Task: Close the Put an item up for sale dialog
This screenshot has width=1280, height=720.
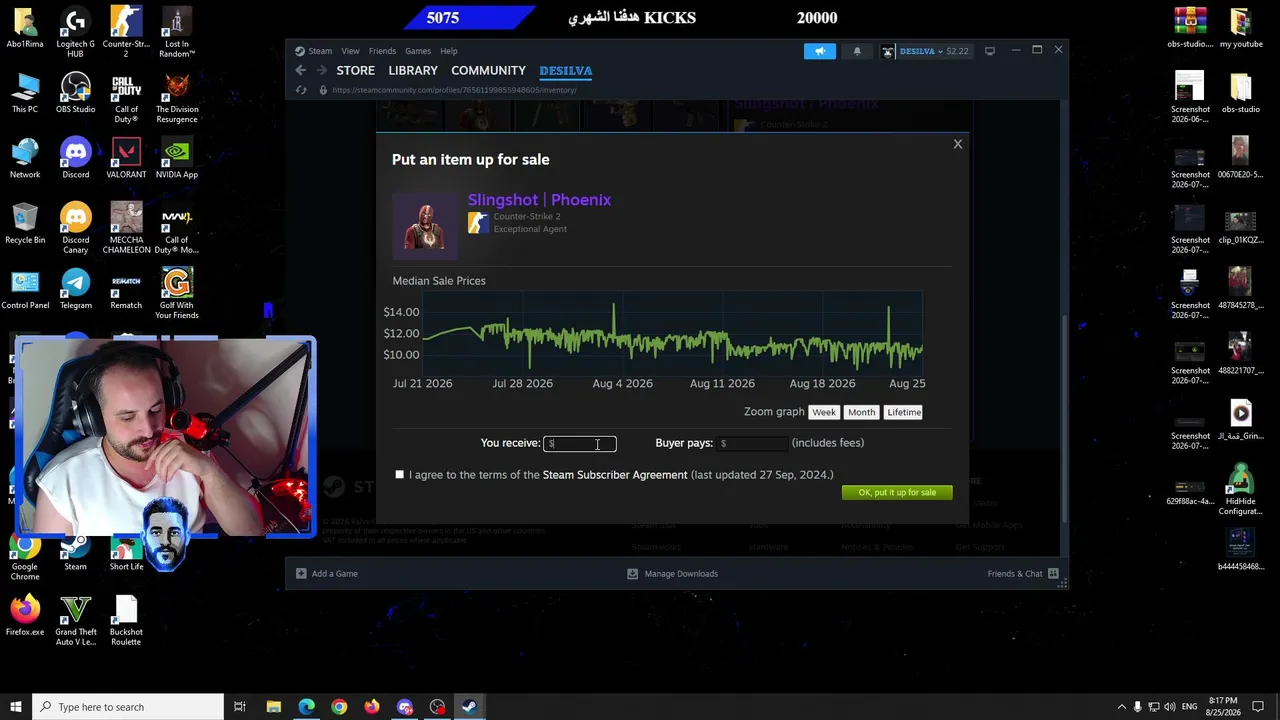Action: (957, 144)
